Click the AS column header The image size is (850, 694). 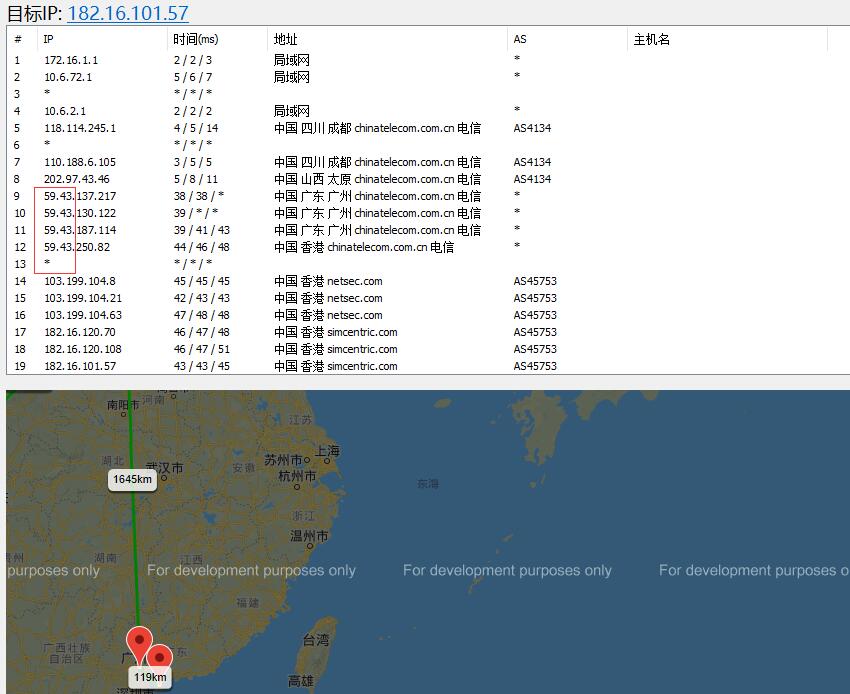pos(520,39)
